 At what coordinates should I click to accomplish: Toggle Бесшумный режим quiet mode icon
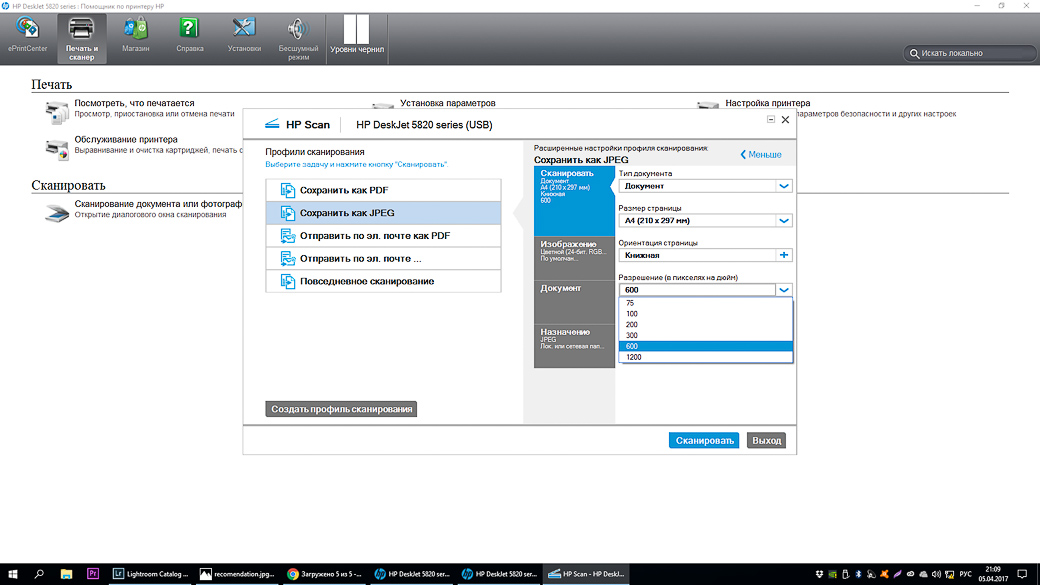click(298, 39)
